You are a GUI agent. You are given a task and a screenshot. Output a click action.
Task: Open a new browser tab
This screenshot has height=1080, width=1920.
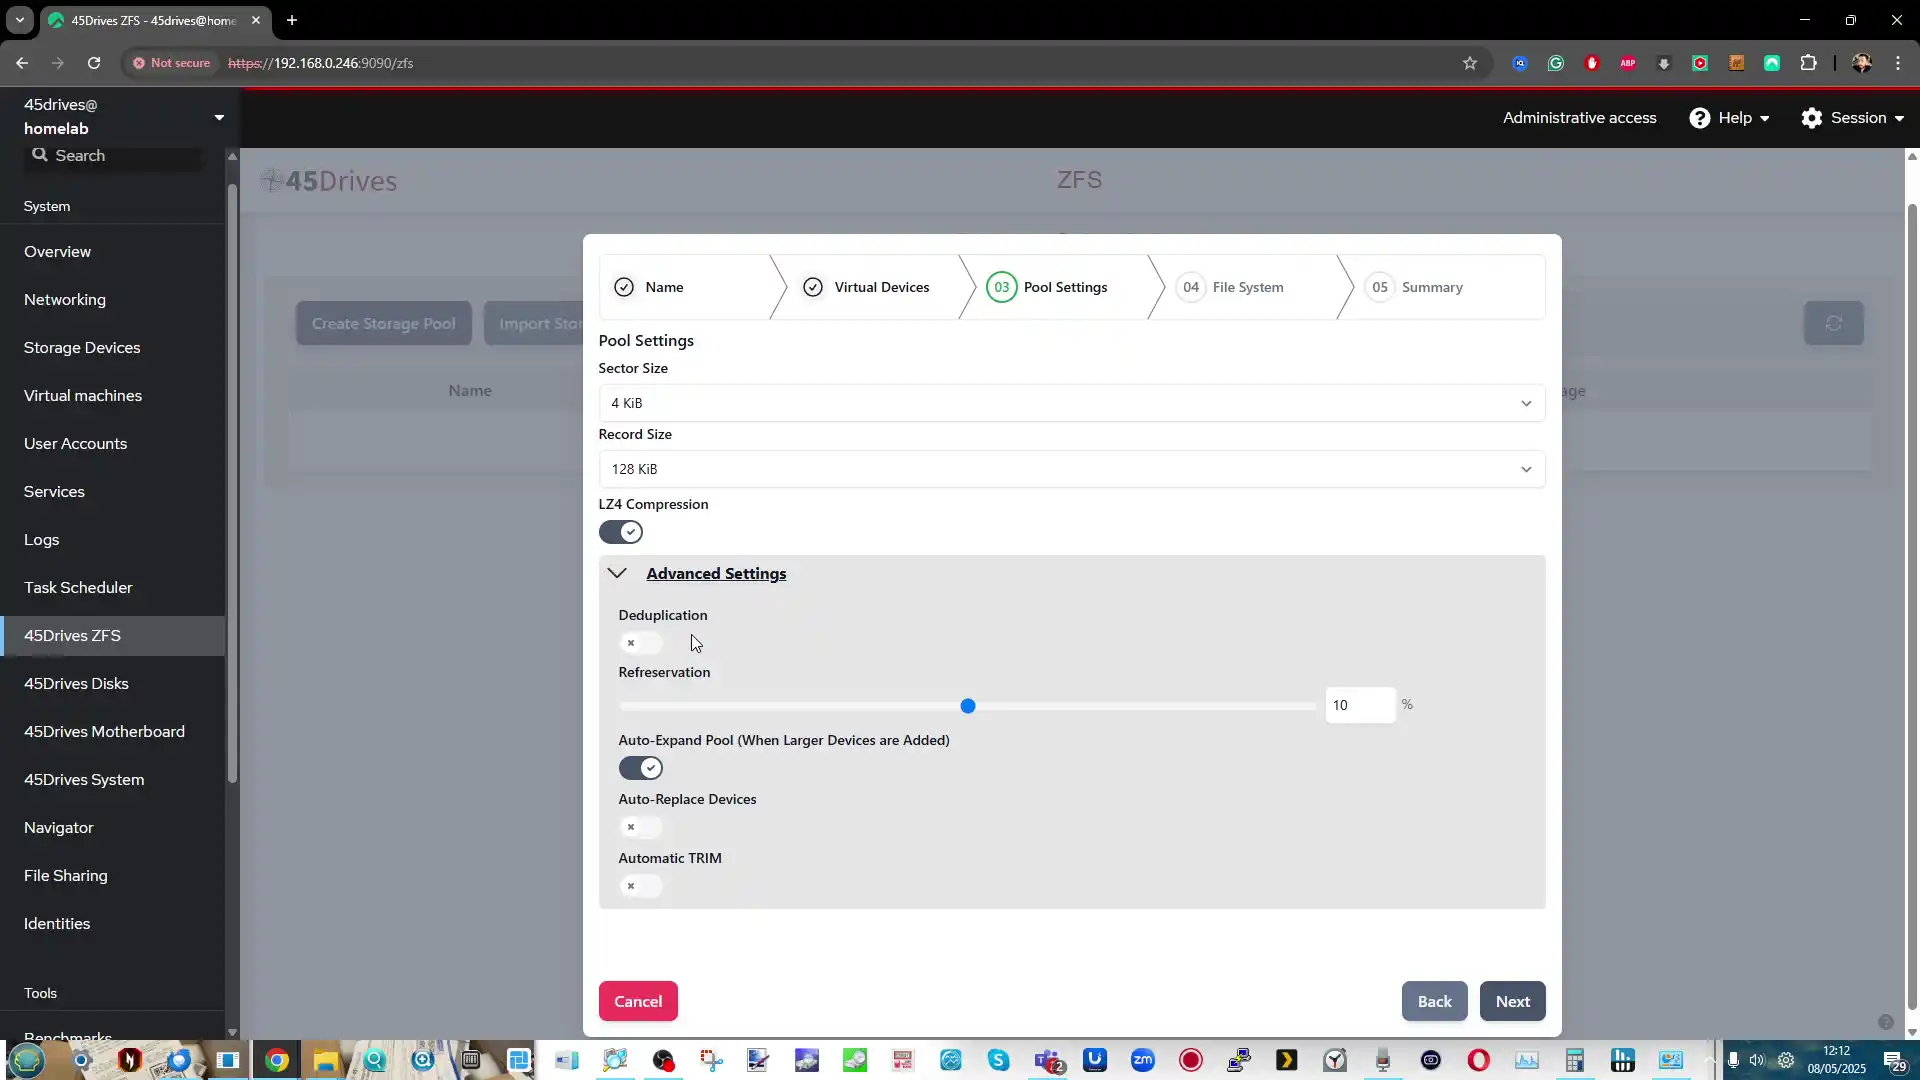pyautogui.click(x=292, y=20)
